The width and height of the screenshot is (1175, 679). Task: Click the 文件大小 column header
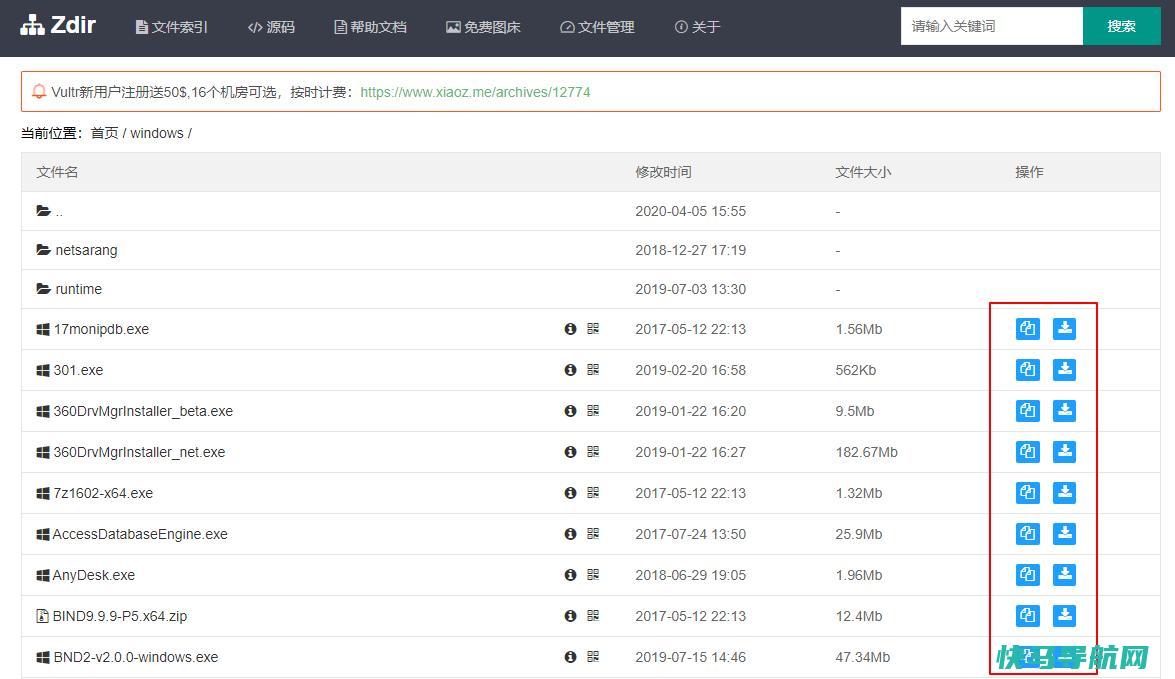tap(863, 172)
